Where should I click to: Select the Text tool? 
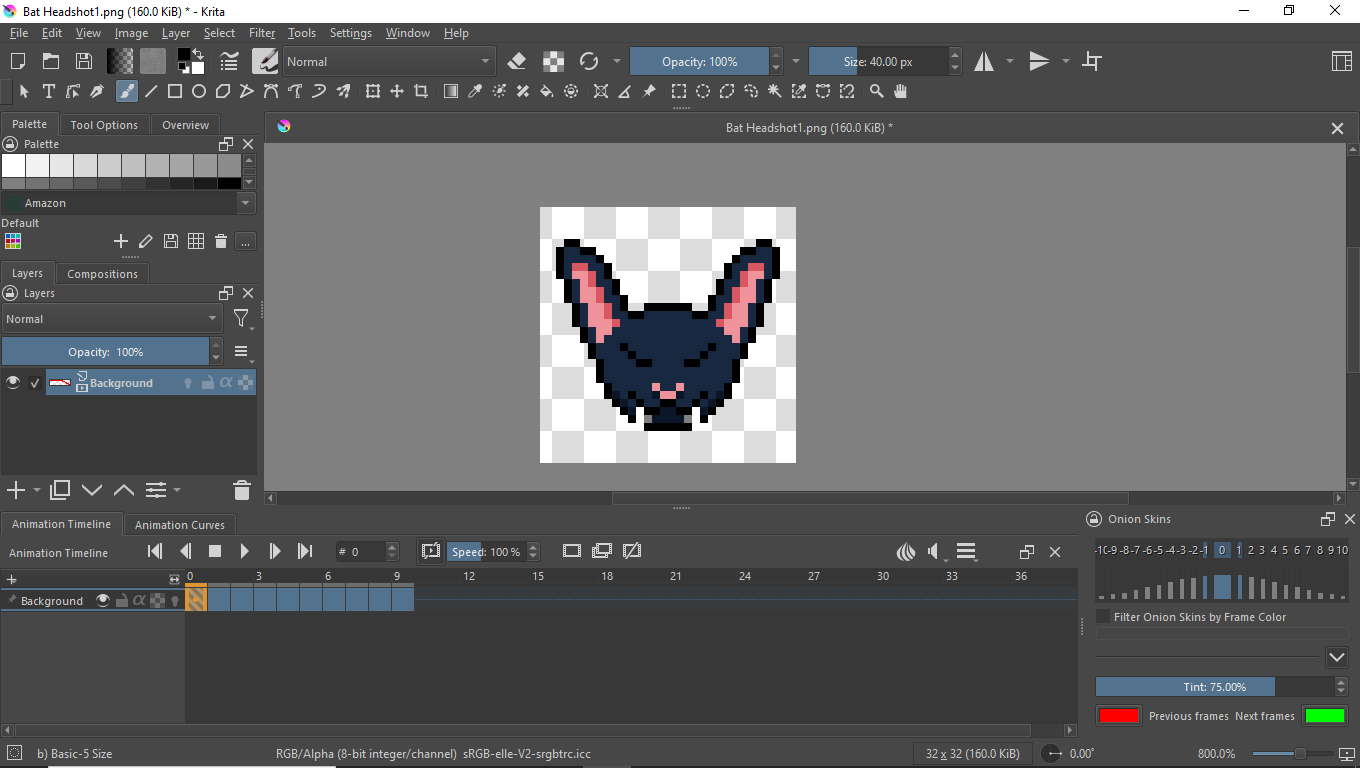tap(48, 92)
